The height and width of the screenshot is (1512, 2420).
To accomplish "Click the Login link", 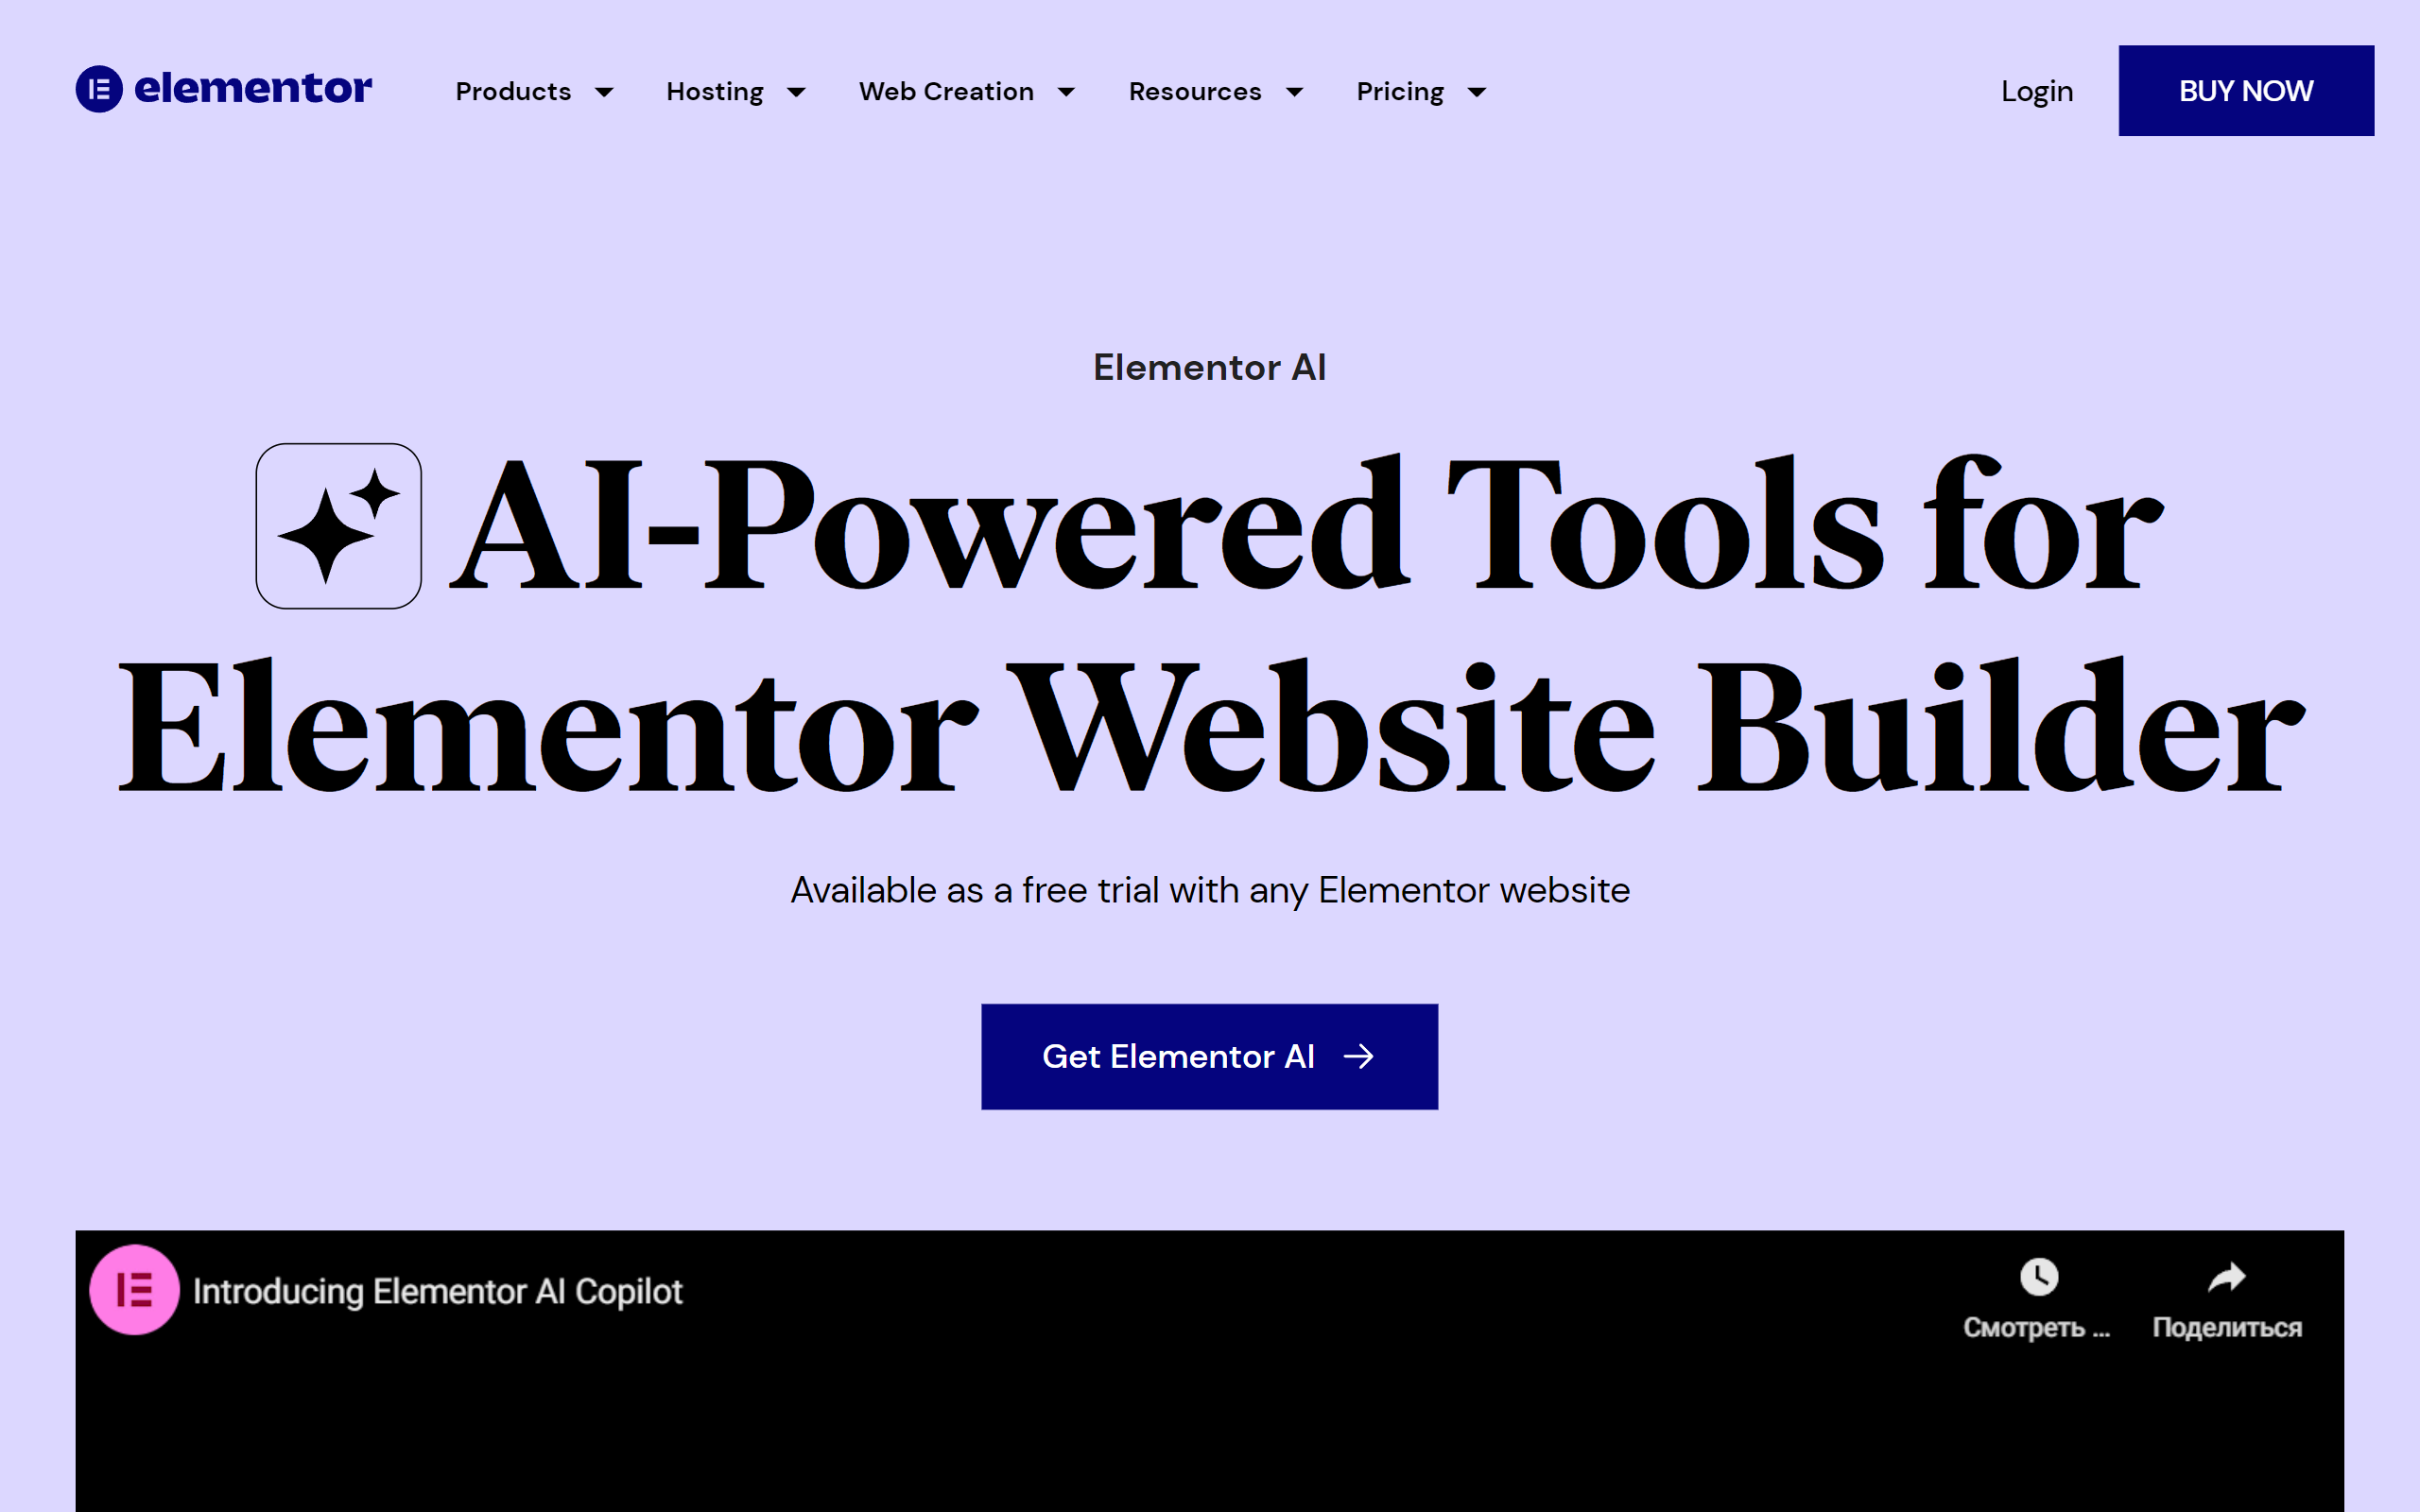I will tap(2033, 91).
